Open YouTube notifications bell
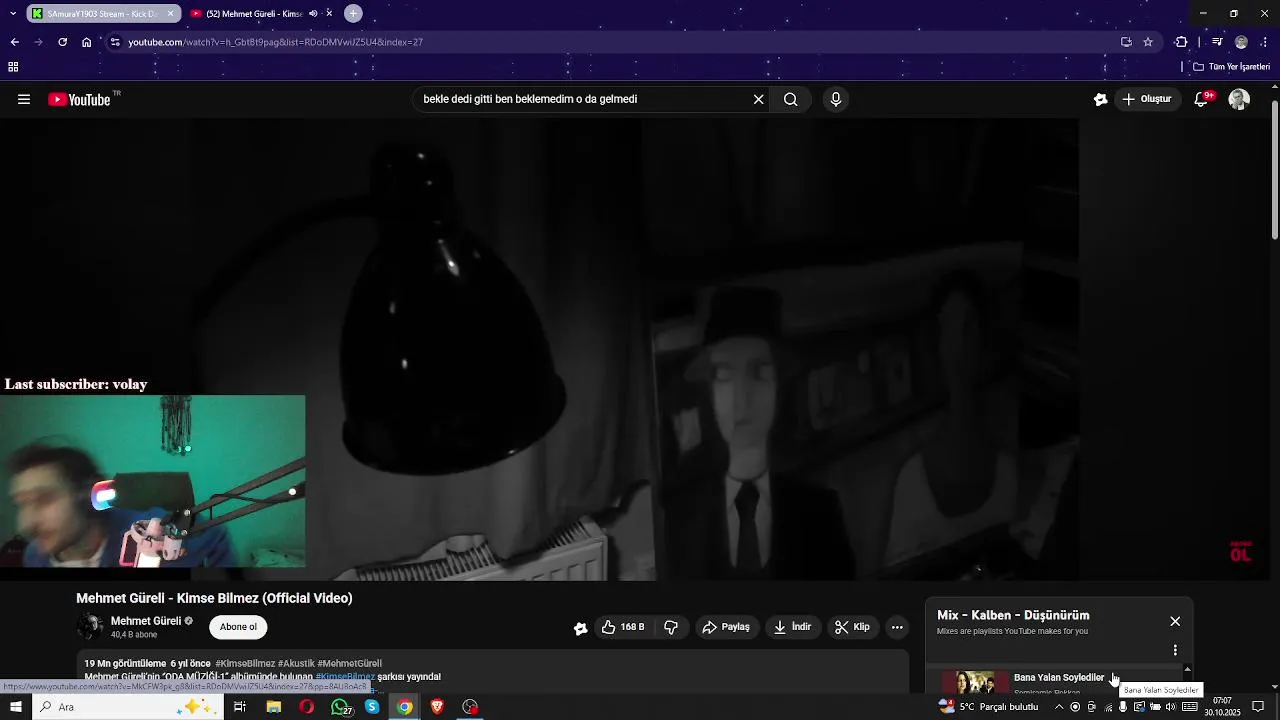This screenshot has width=1280, height=720. [1203, 99]
